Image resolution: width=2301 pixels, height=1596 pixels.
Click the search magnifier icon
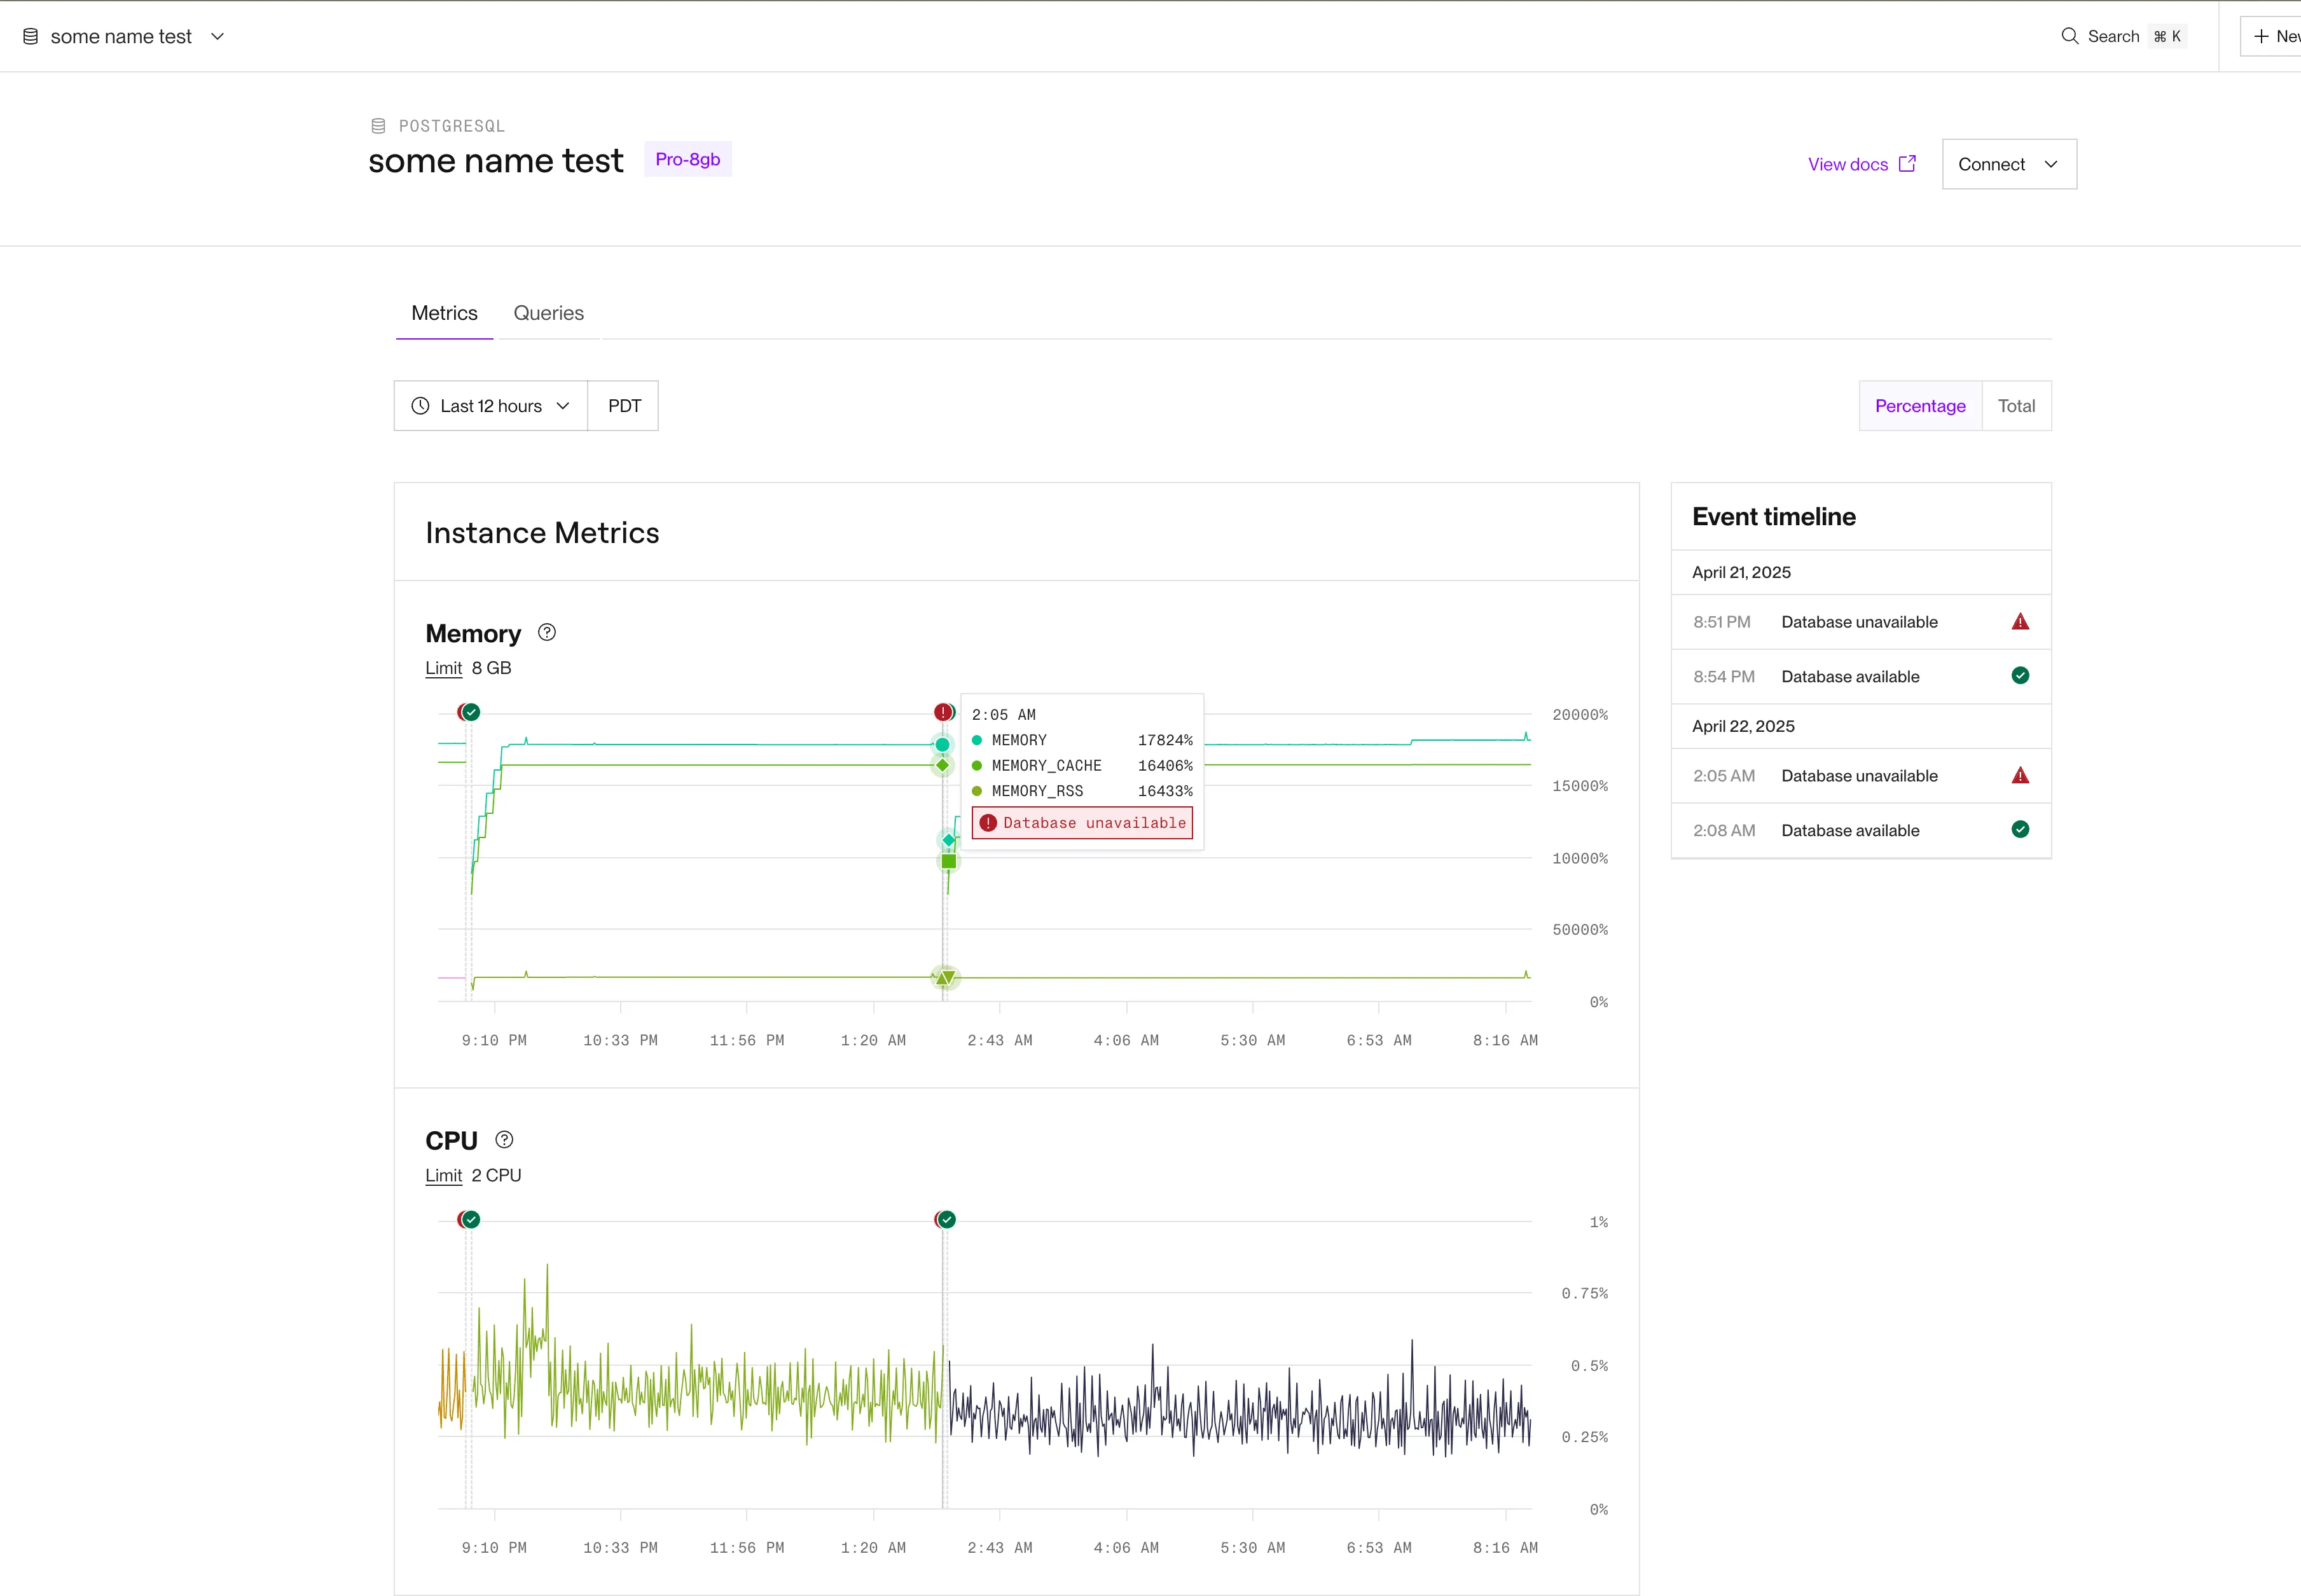click(x=2069, y=36)
